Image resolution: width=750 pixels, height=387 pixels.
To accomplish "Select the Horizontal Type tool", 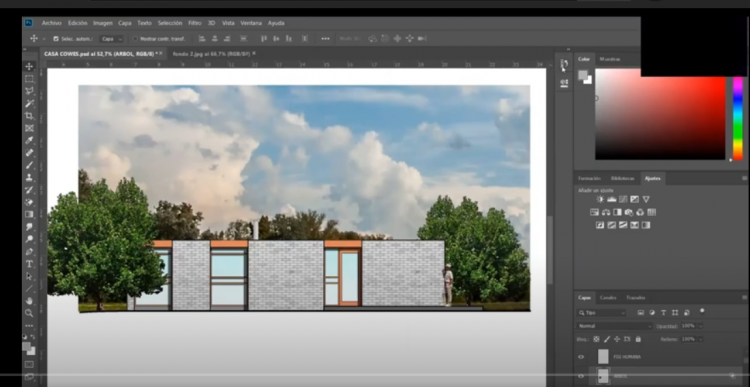I will (x=29, y=264).
